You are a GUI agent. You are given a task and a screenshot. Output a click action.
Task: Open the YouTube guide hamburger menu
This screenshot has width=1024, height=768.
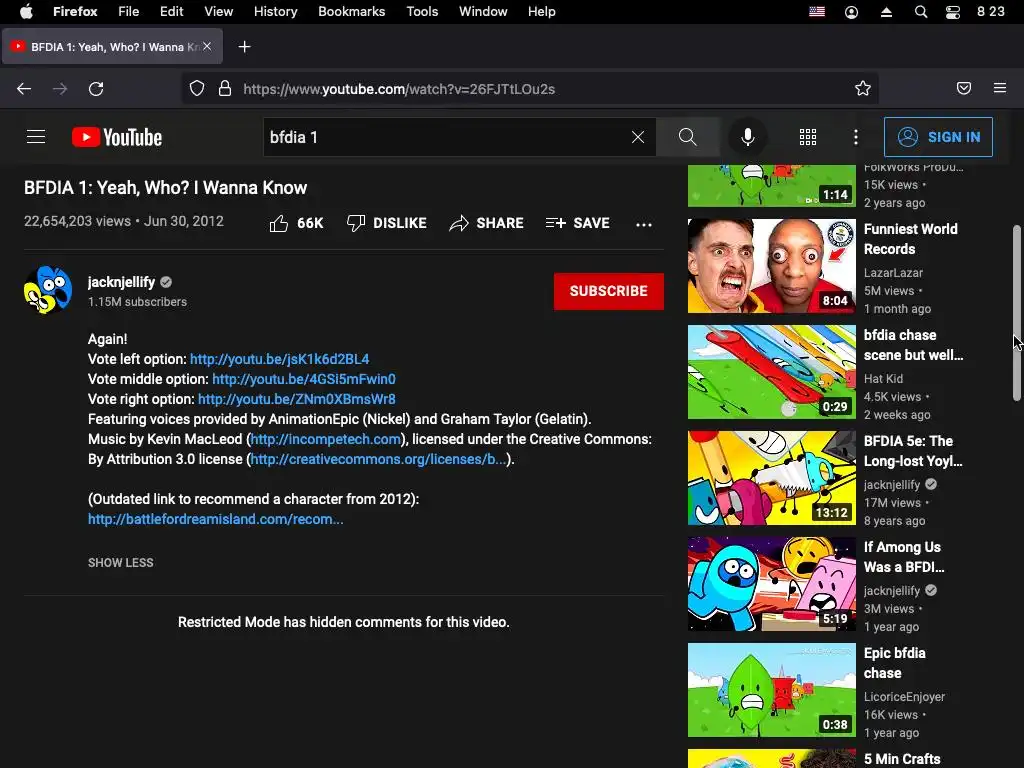pos(36,136)
